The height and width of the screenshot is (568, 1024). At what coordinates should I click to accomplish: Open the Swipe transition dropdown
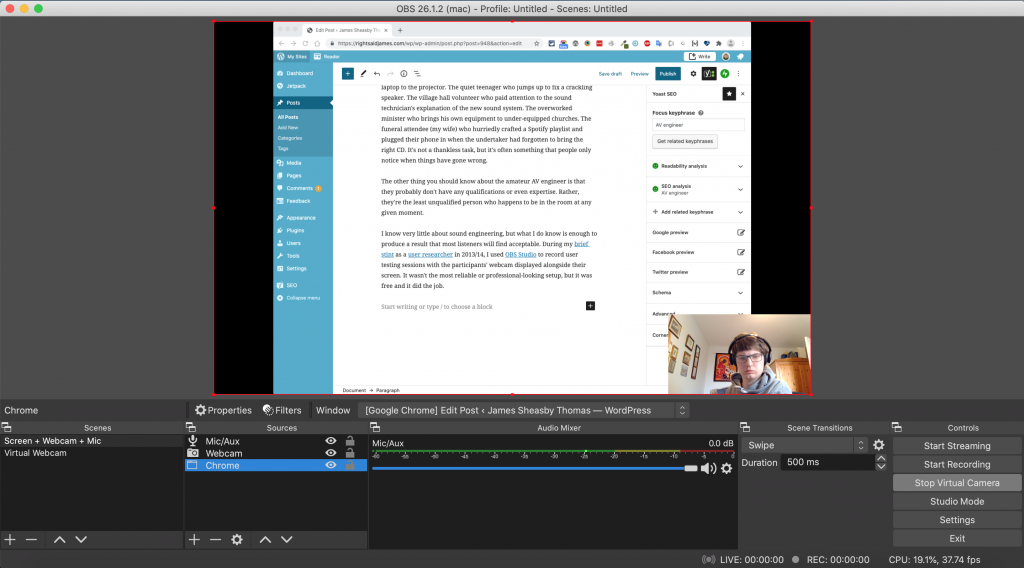[x=805, y=445]
